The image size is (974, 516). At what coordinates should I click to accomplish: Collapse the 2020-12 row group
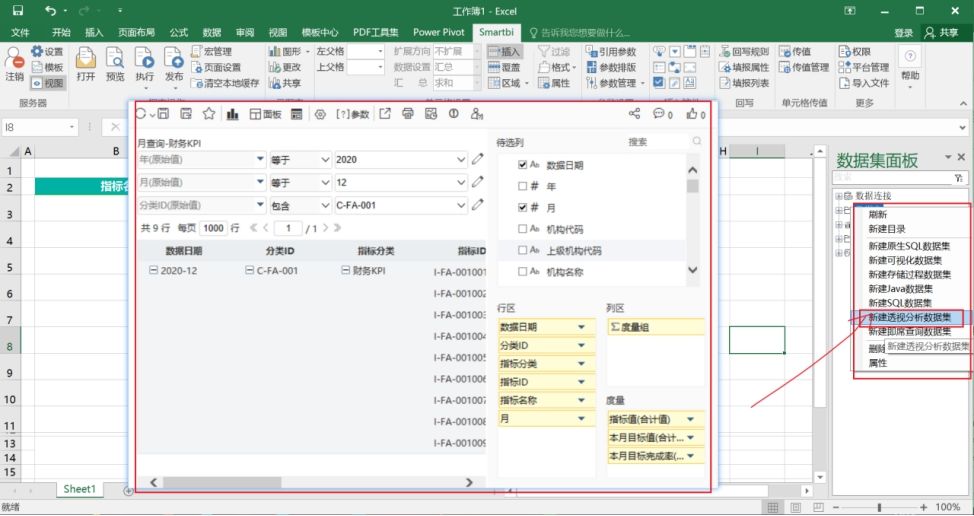coord(153,270)
